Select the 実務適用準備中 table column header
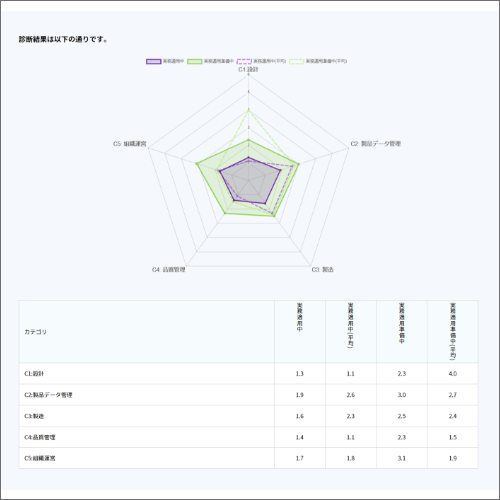This screenshot has height=500, width=500. (402, 323)
